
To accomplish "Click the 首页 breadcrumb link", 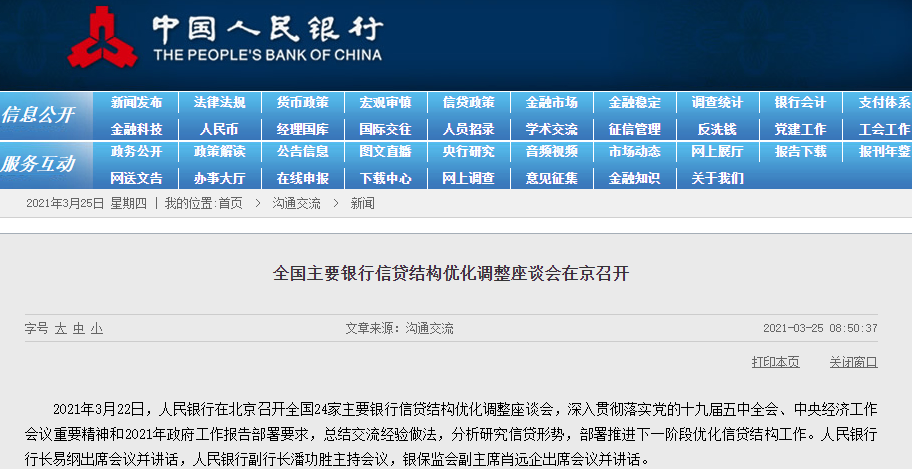I will (x=230, y=203).
